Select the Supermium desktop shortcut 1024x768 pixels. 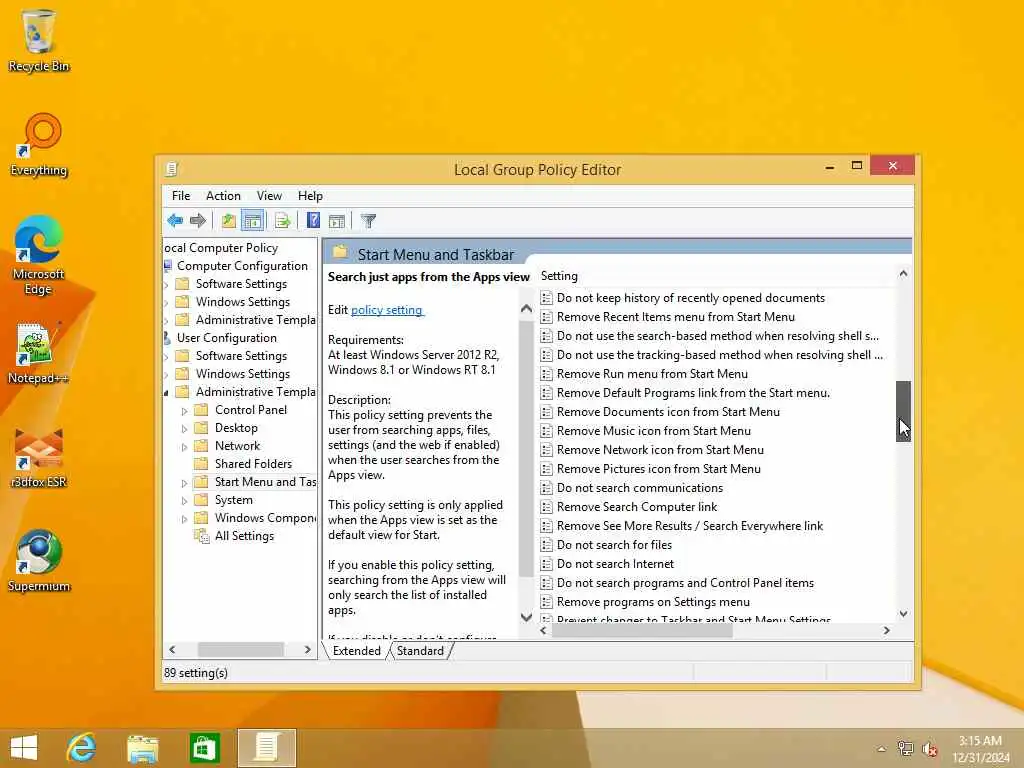point(39,562)
